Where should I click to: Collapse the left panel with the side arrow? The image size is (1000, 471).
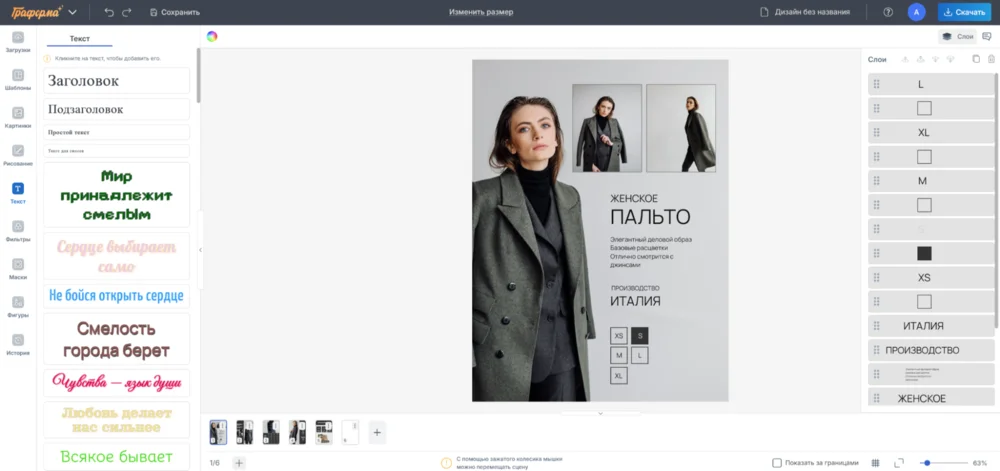[x=200, y=250]
